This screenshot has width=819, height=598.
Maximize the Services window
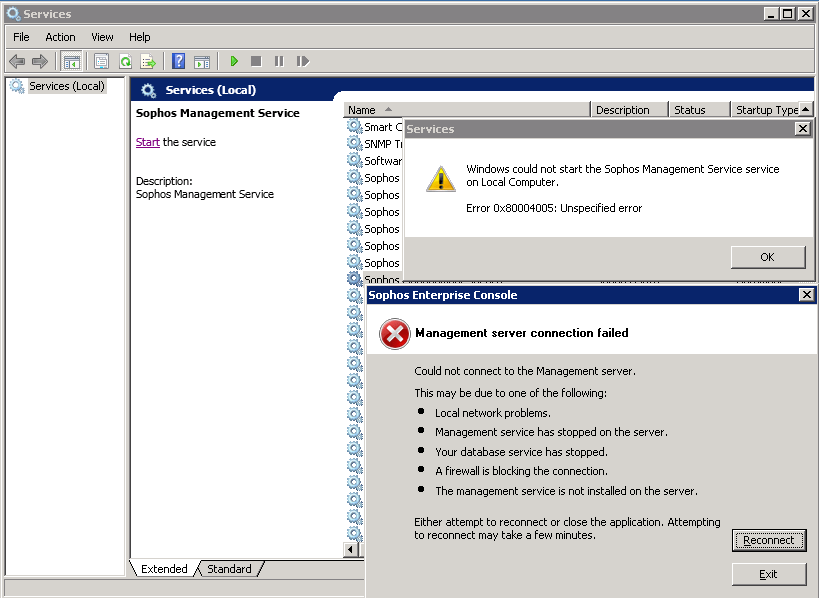click(788, 14)
